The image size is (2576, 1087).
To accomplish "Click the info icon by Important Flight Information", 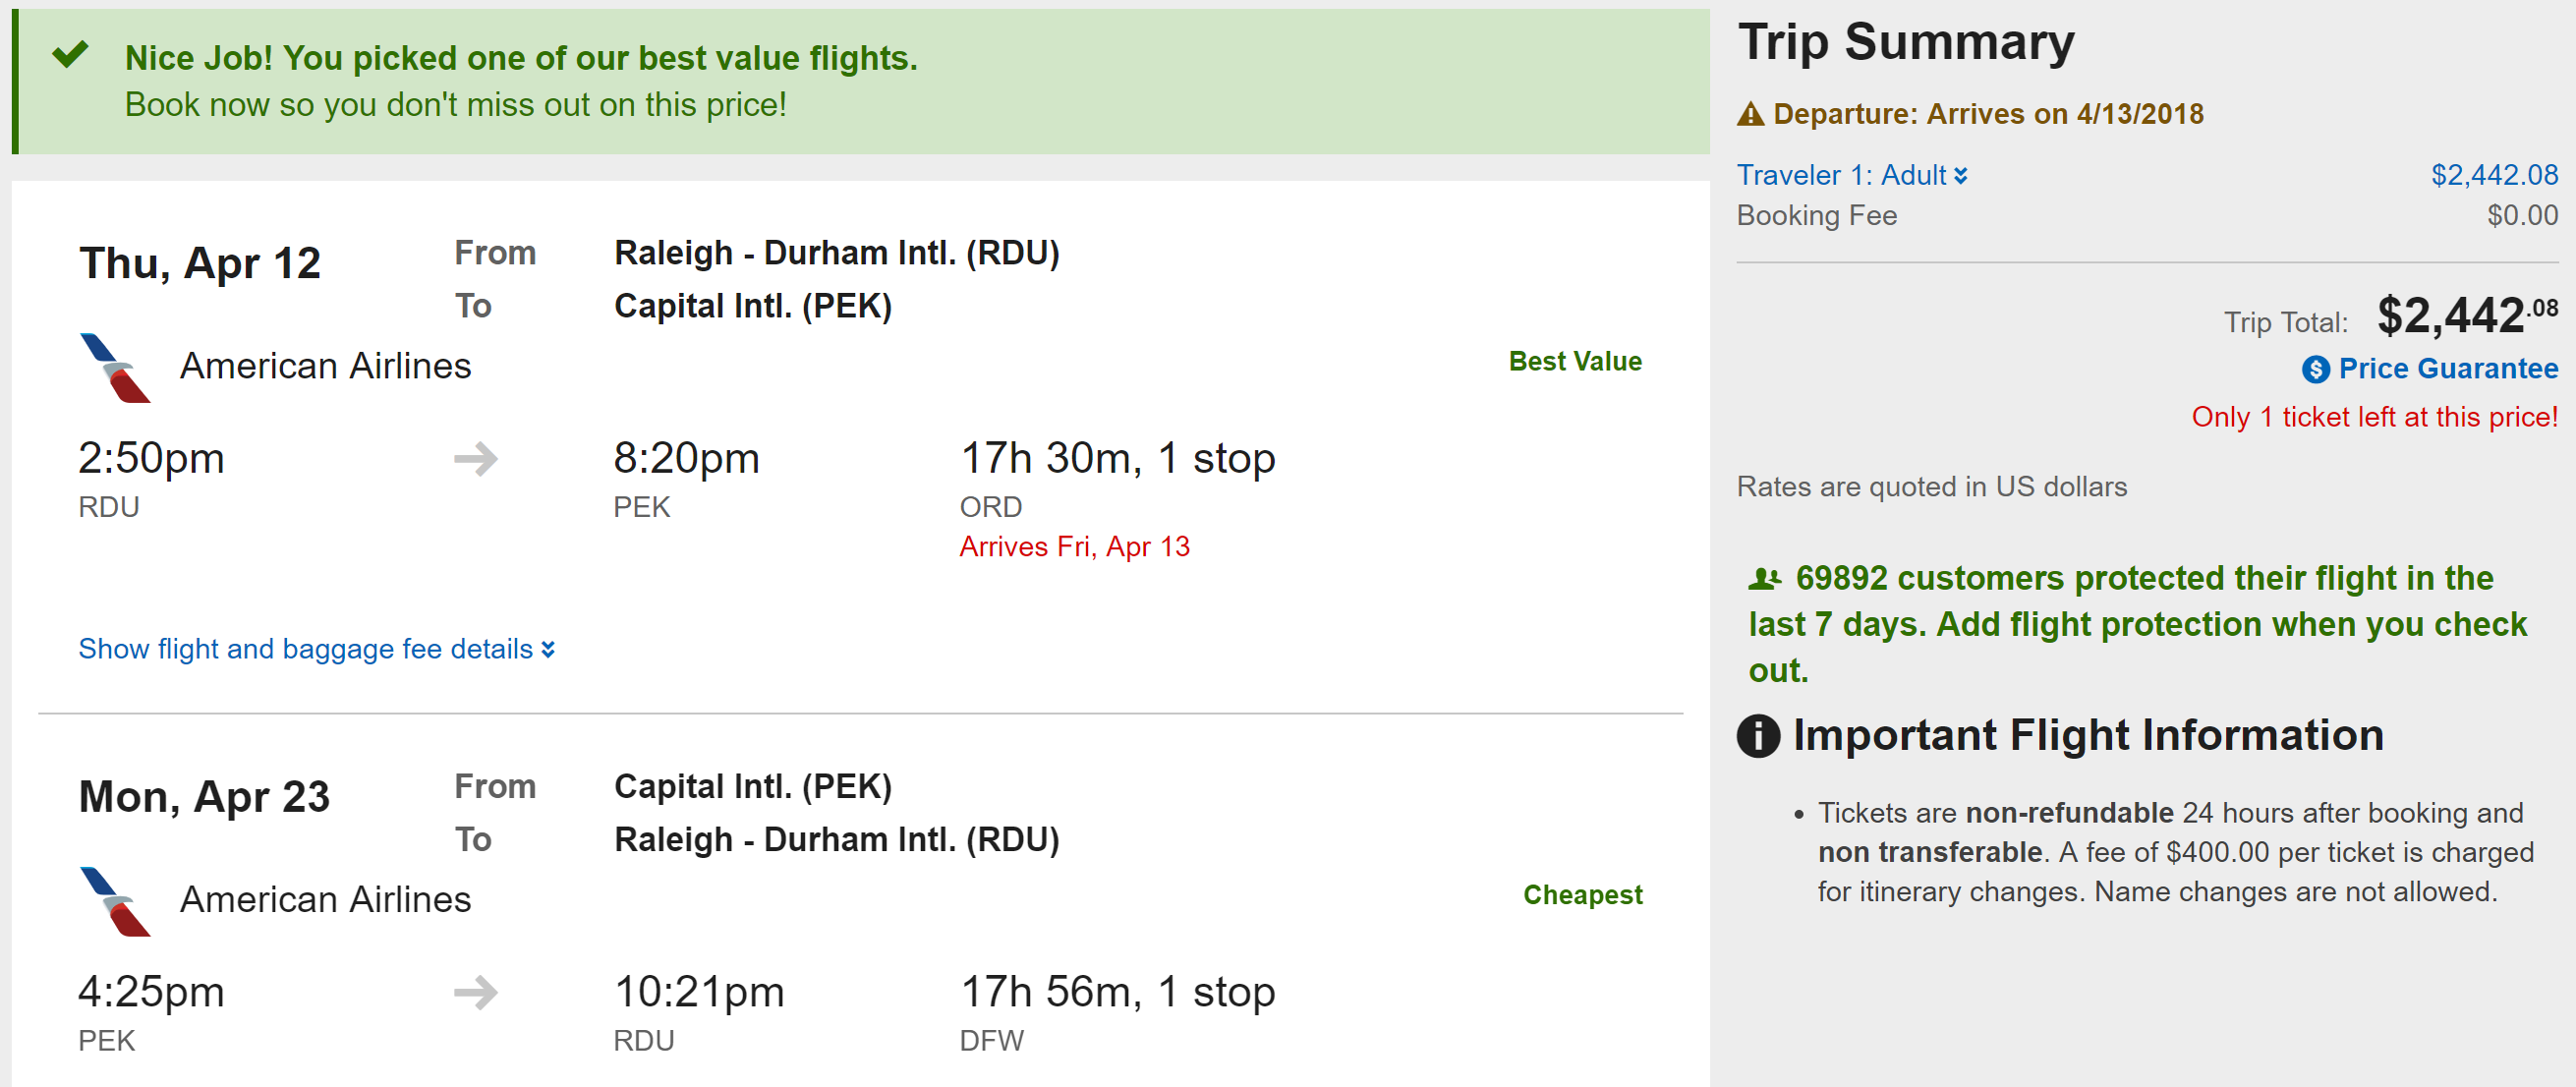I will (1758, 736).
